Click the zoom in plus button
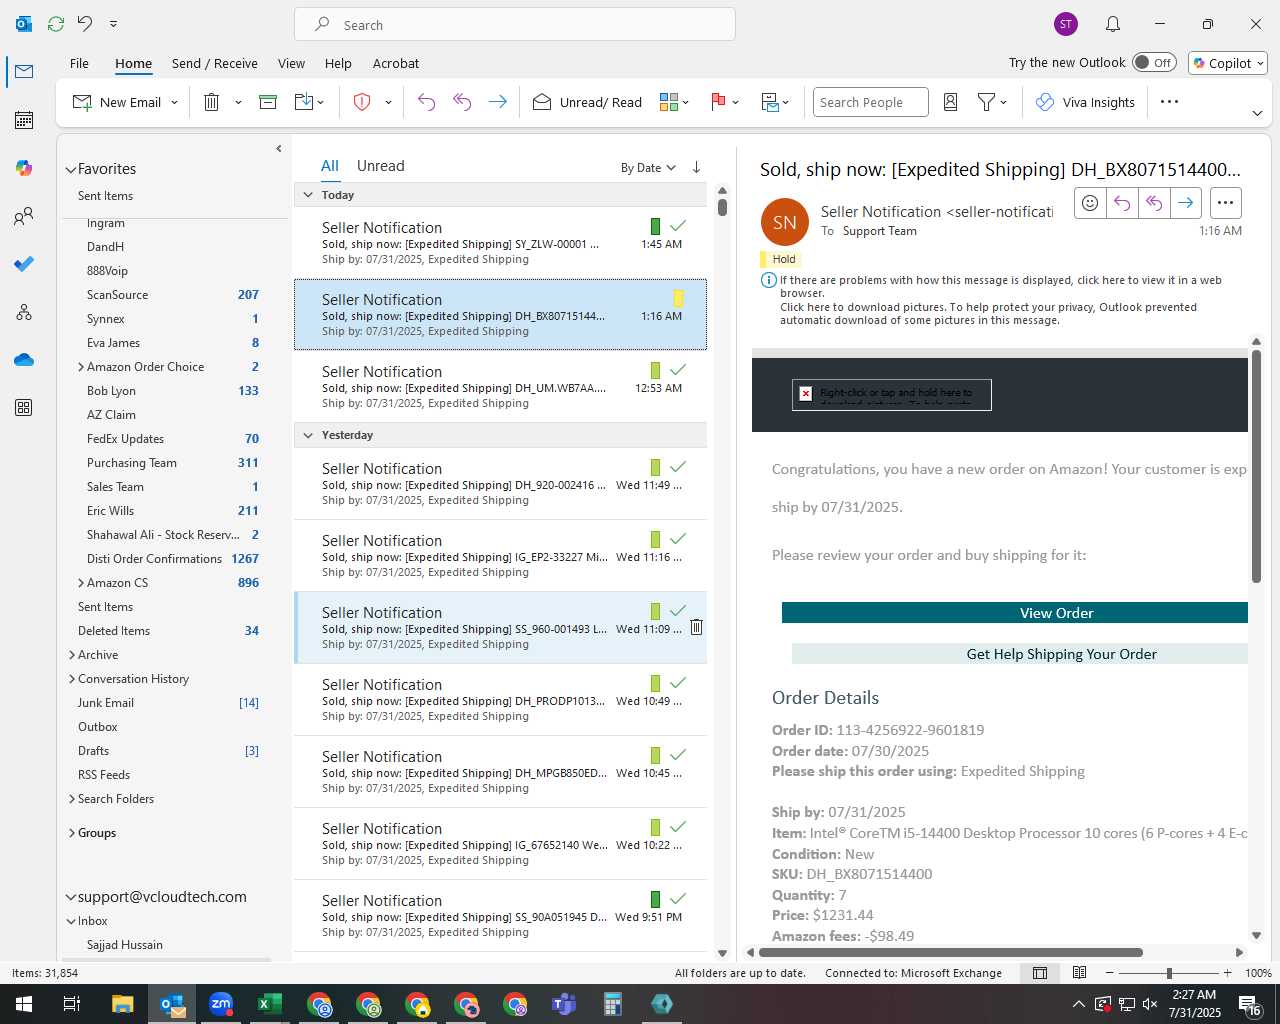 [x=1227, y=973]
